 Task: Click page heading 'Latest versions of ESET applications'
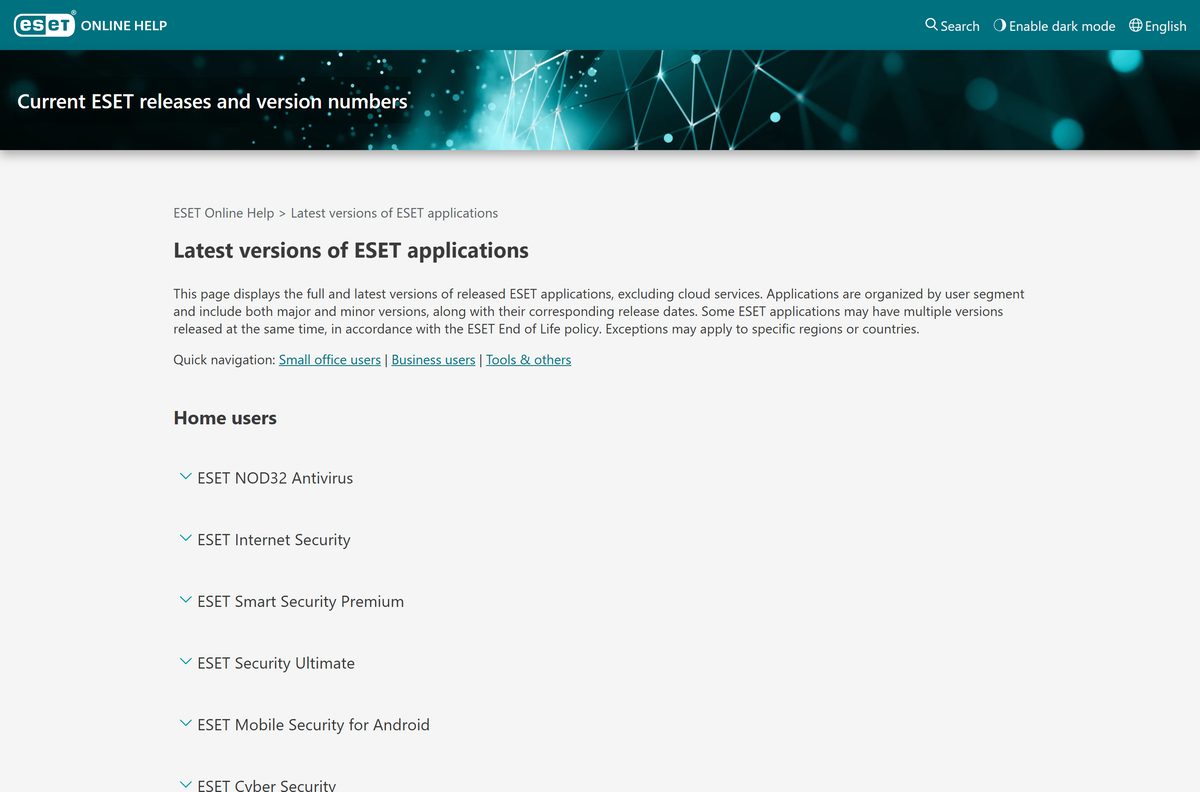351,250
